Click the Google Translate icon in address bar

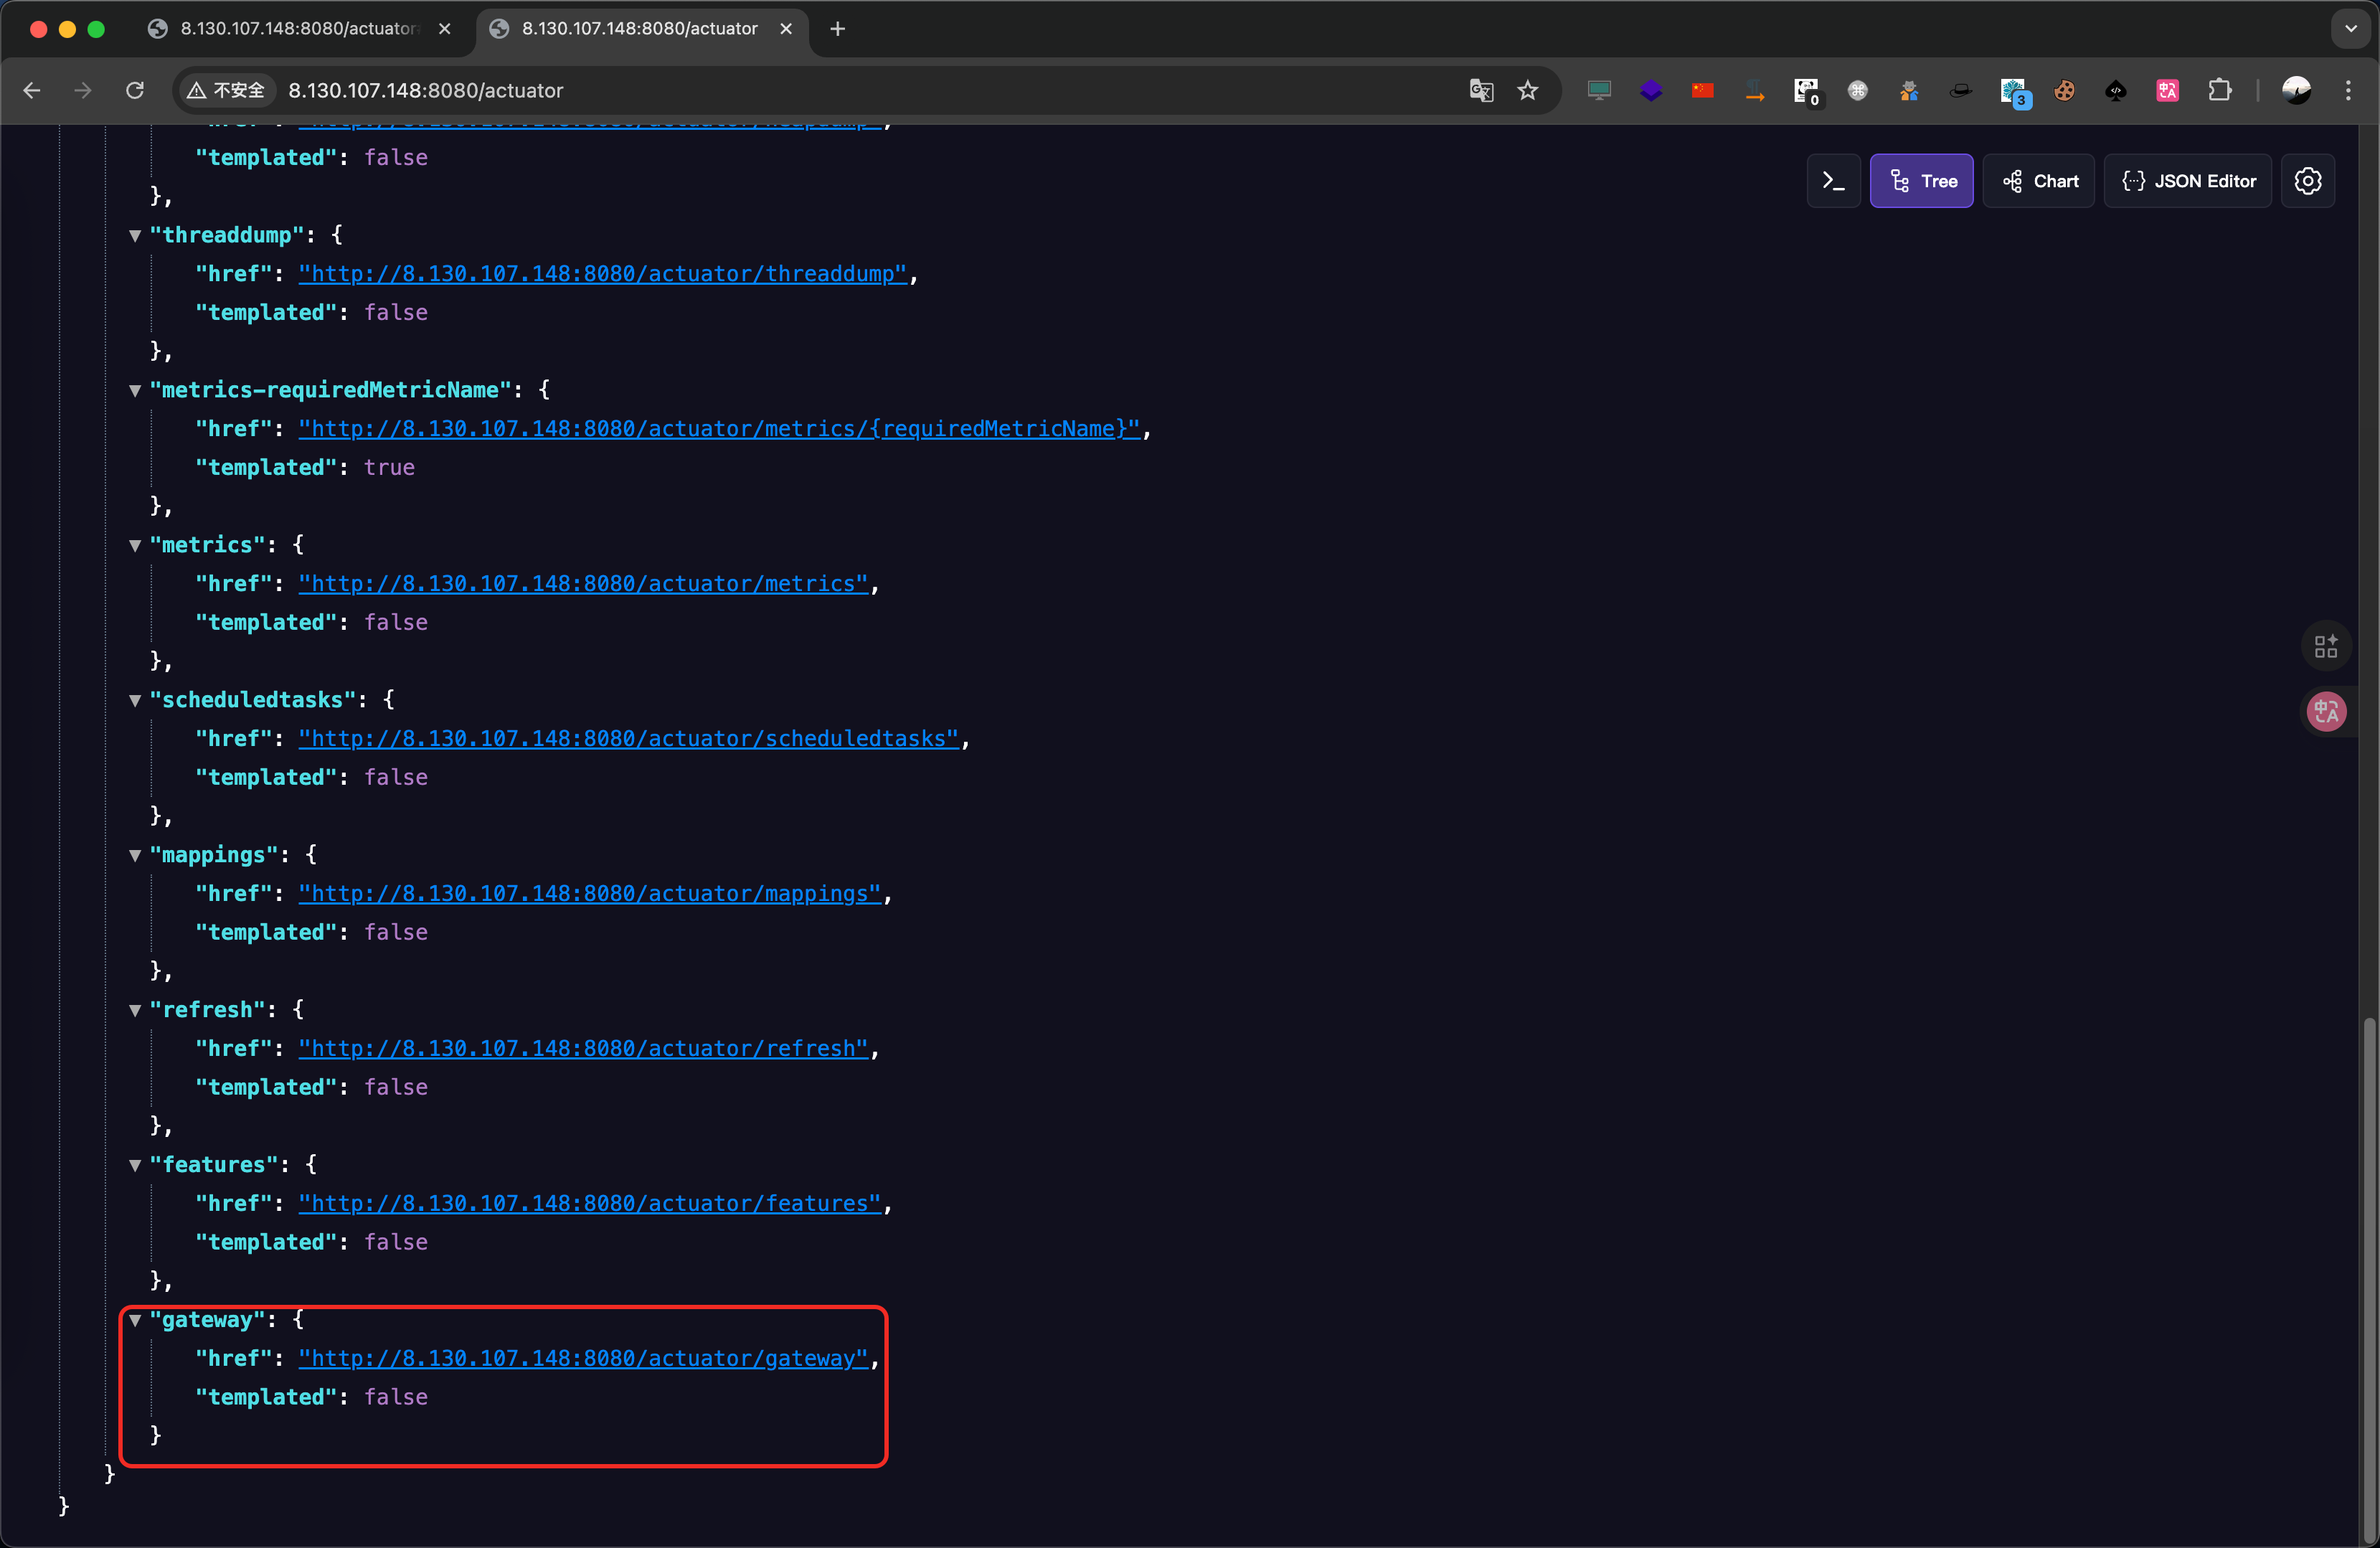(1481, 90)
